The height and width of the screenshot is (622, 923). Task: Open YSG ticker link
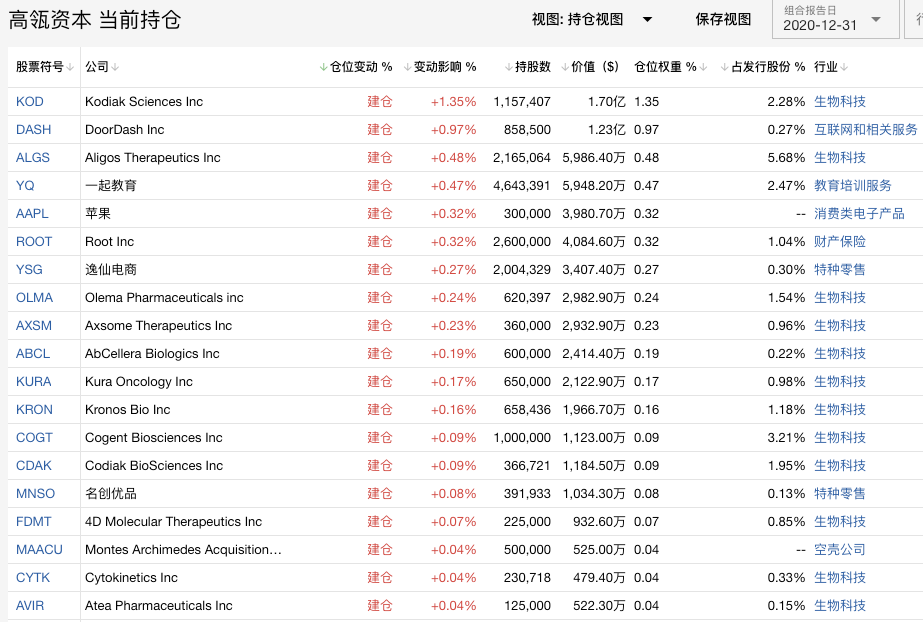29,270
